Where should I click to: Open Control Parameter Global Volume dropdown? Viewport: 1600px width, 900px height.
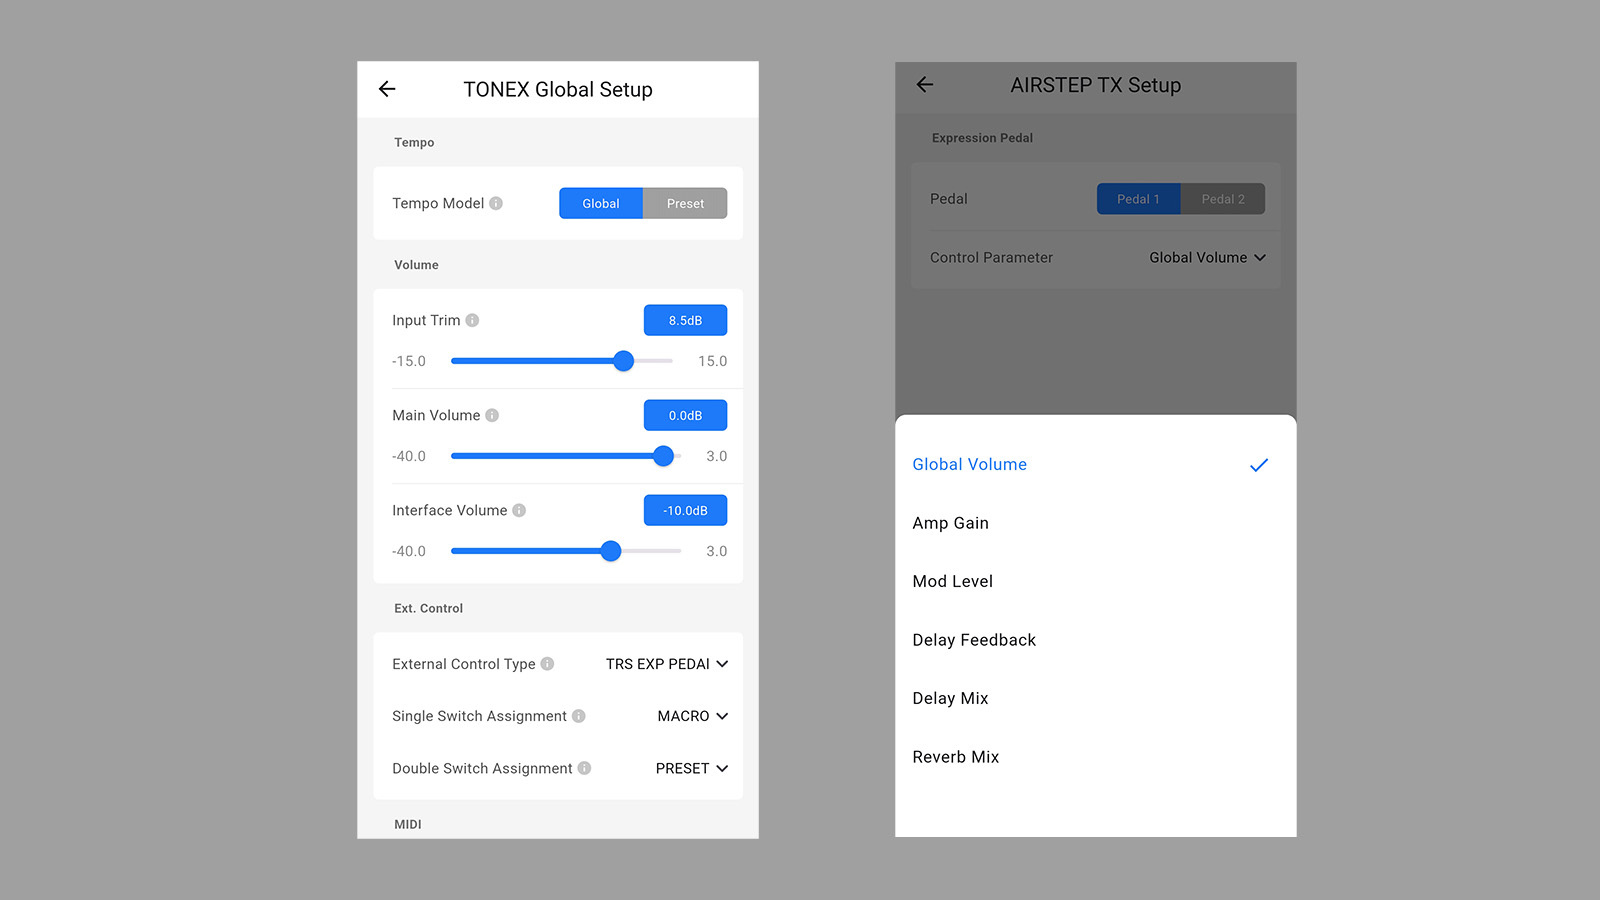(x=1207, y=257)
